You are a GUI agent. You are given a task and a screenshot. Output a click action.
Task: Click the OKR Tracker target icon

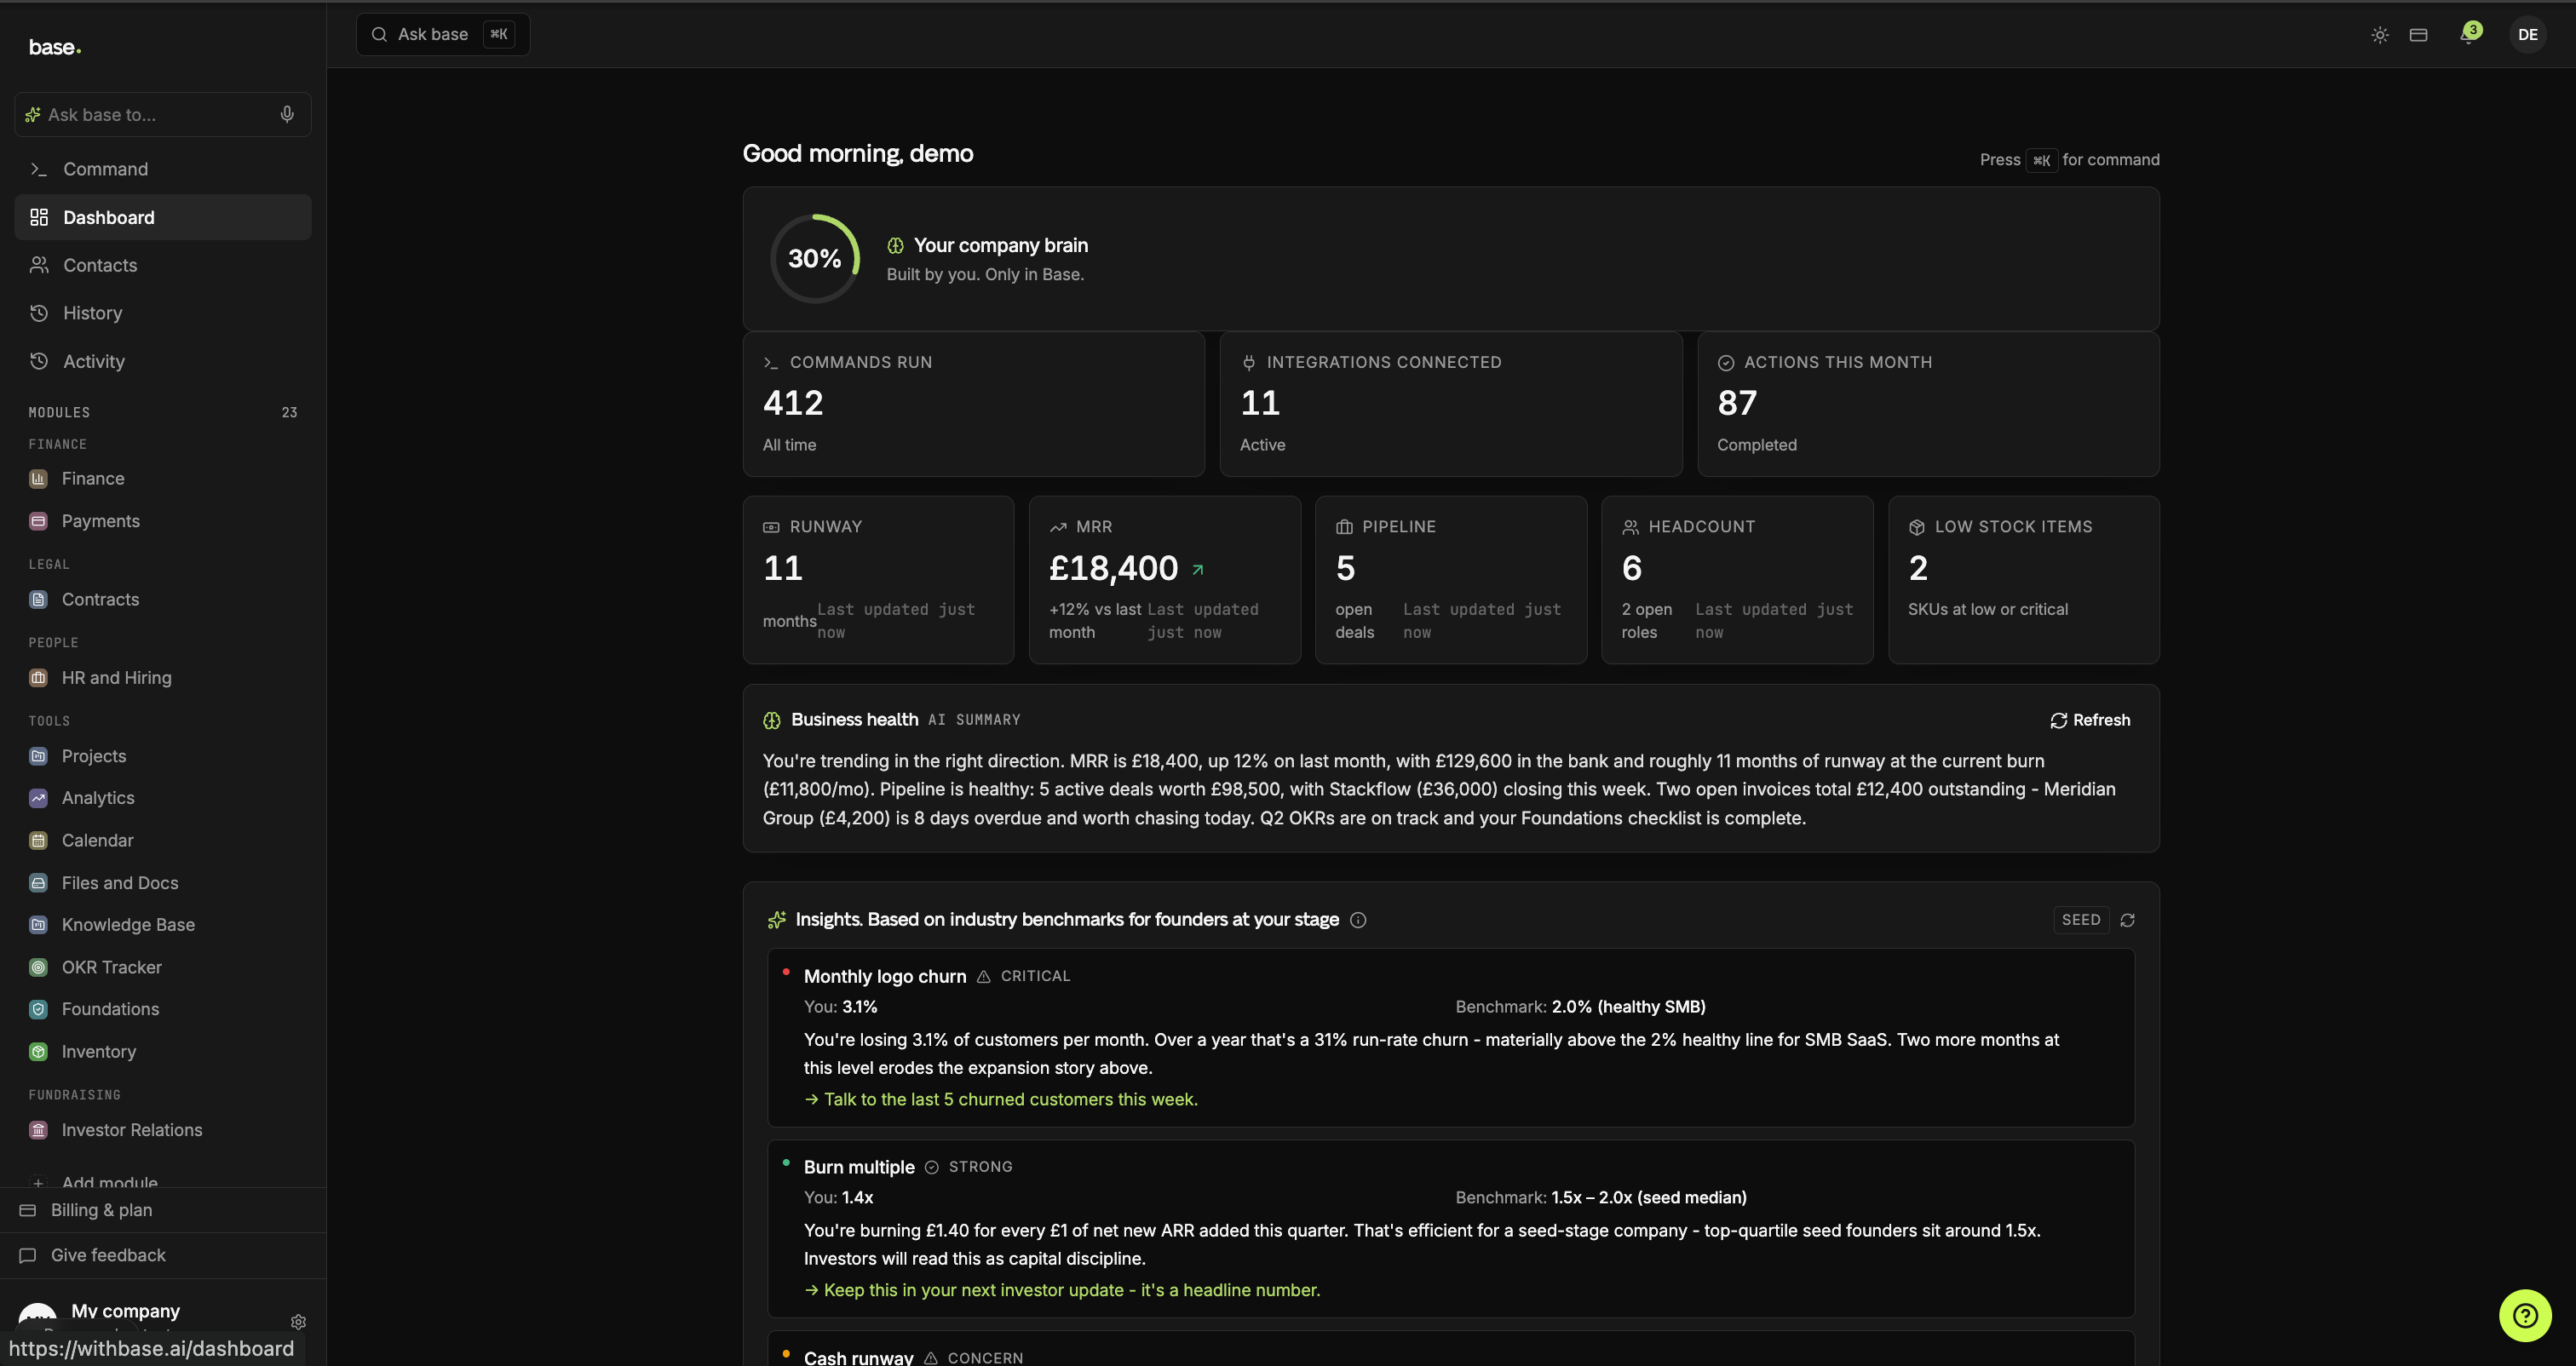[x=38, y=967]
